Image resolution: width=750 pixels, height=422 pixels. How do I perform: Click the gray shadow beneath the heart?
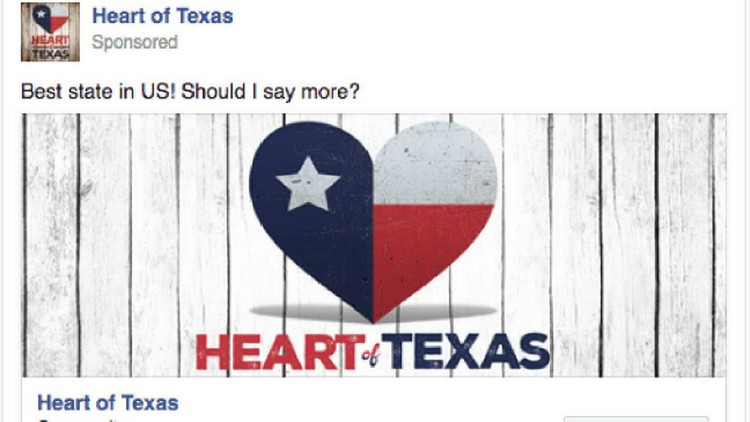373,313
